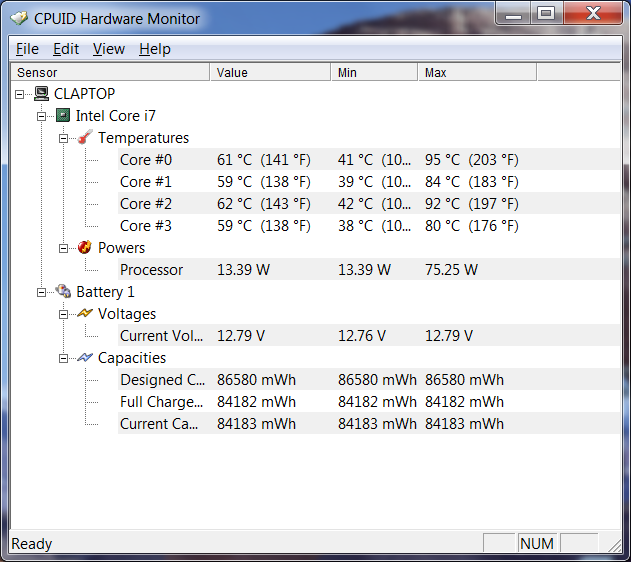Select the CLAPTOP computer icon
631x562 pixels.
coord(41,94)
